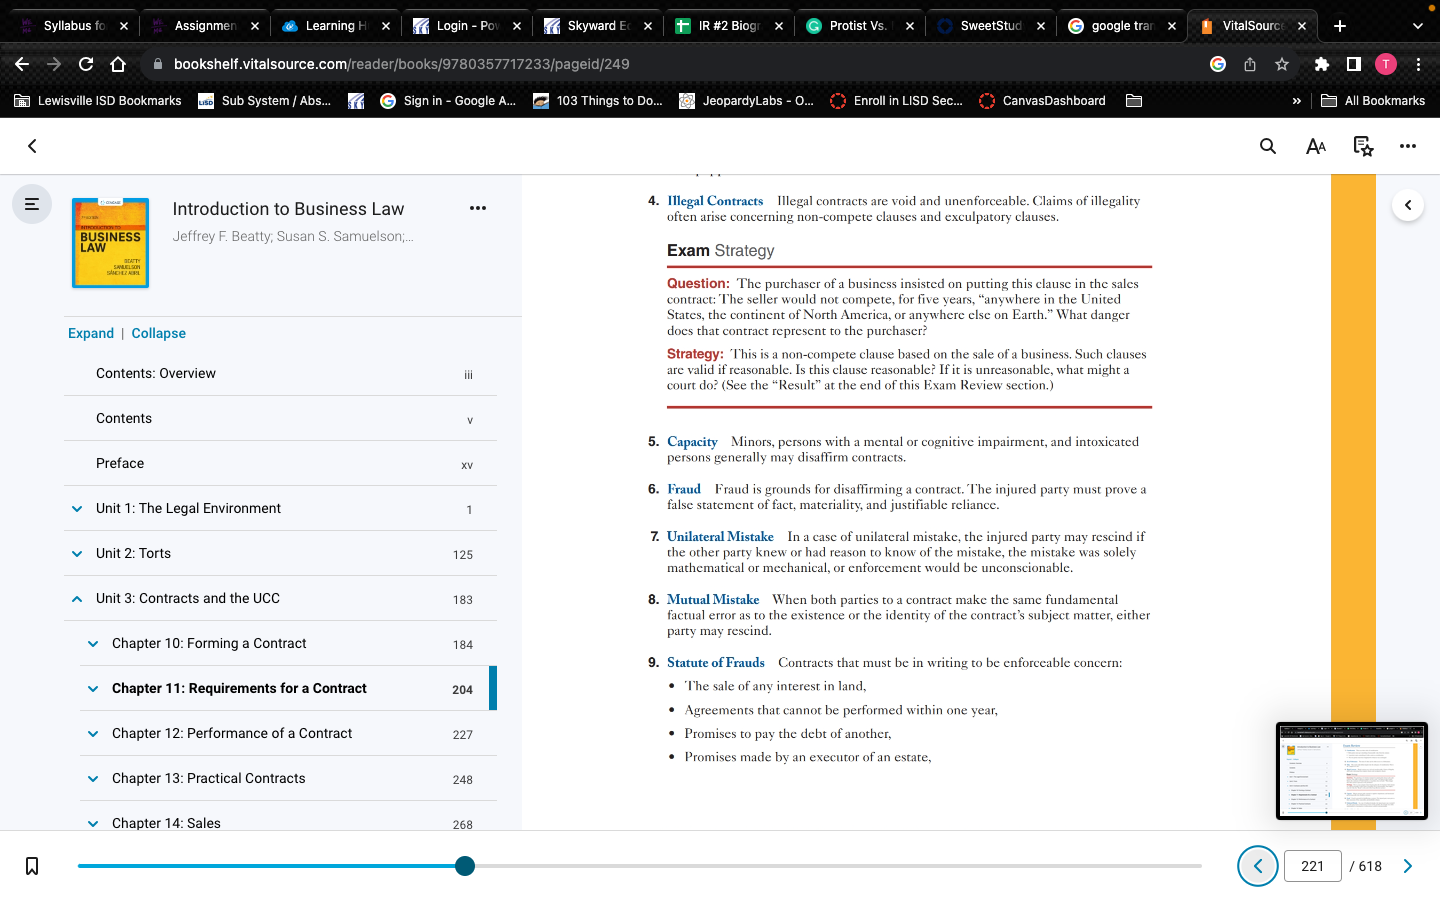
Task: Expand Chapter 14: Sales chevron
Action: (x=93, y=824)
